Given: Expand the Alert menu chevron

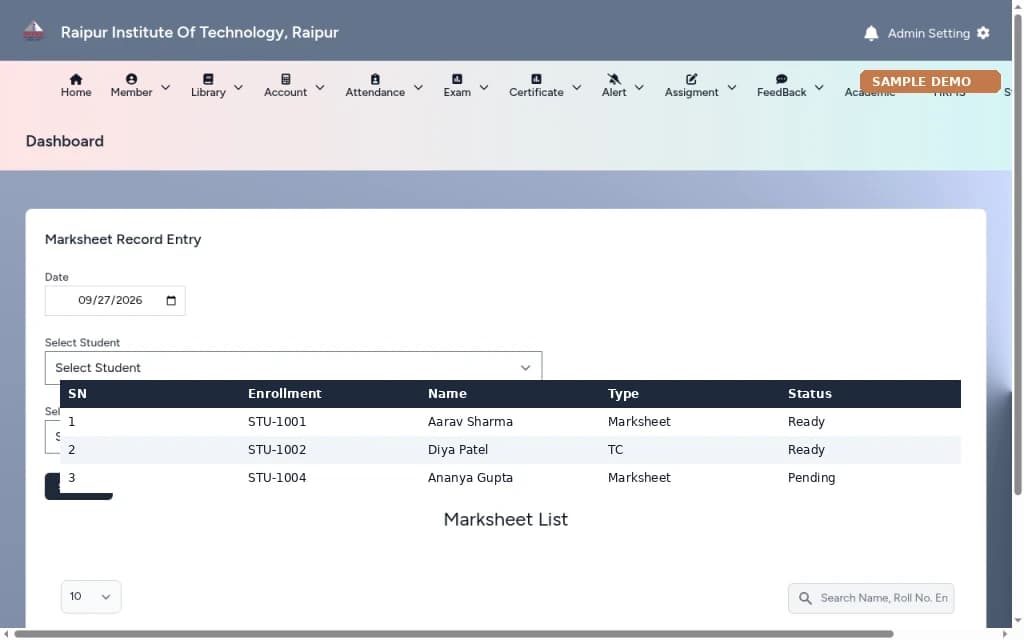Looking at the screenshot, I should click(x=639, y=87).
